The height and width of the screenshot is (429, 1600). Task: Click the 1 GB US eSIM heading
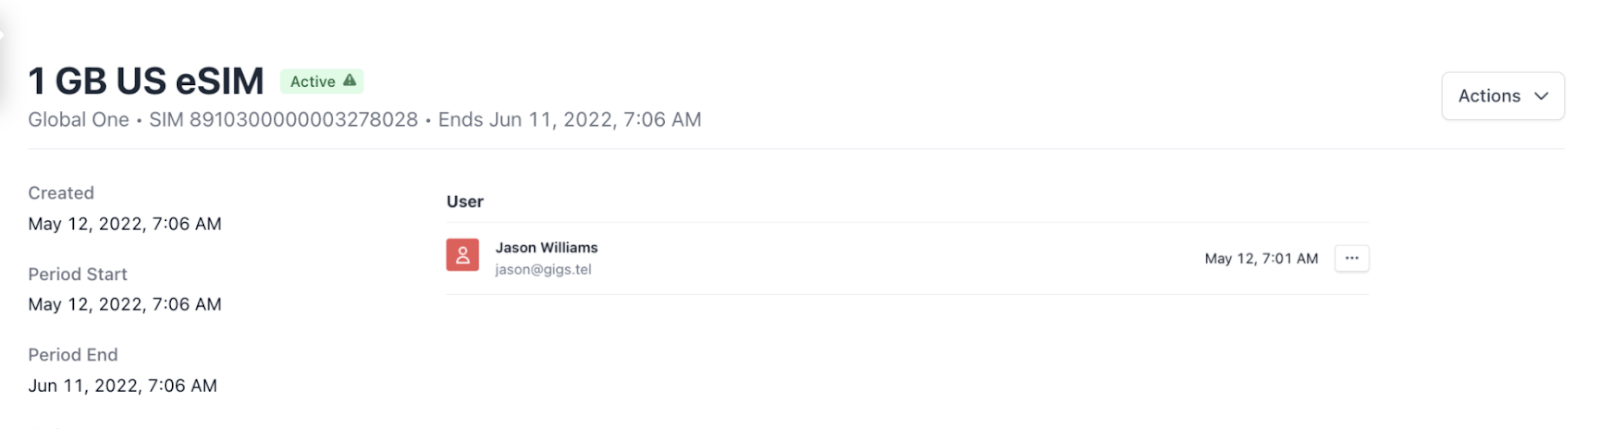[146, 80]
